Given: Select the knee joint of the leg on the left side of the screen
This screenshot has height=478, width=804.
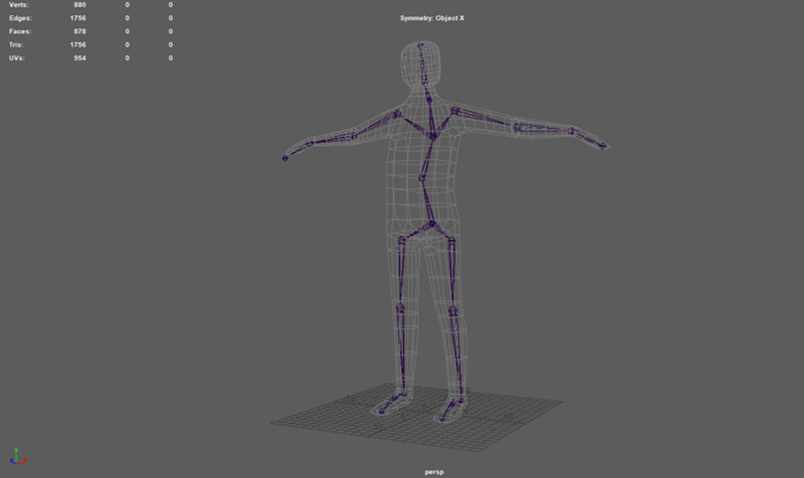Looking at the screenshot, I should [400, 309].
